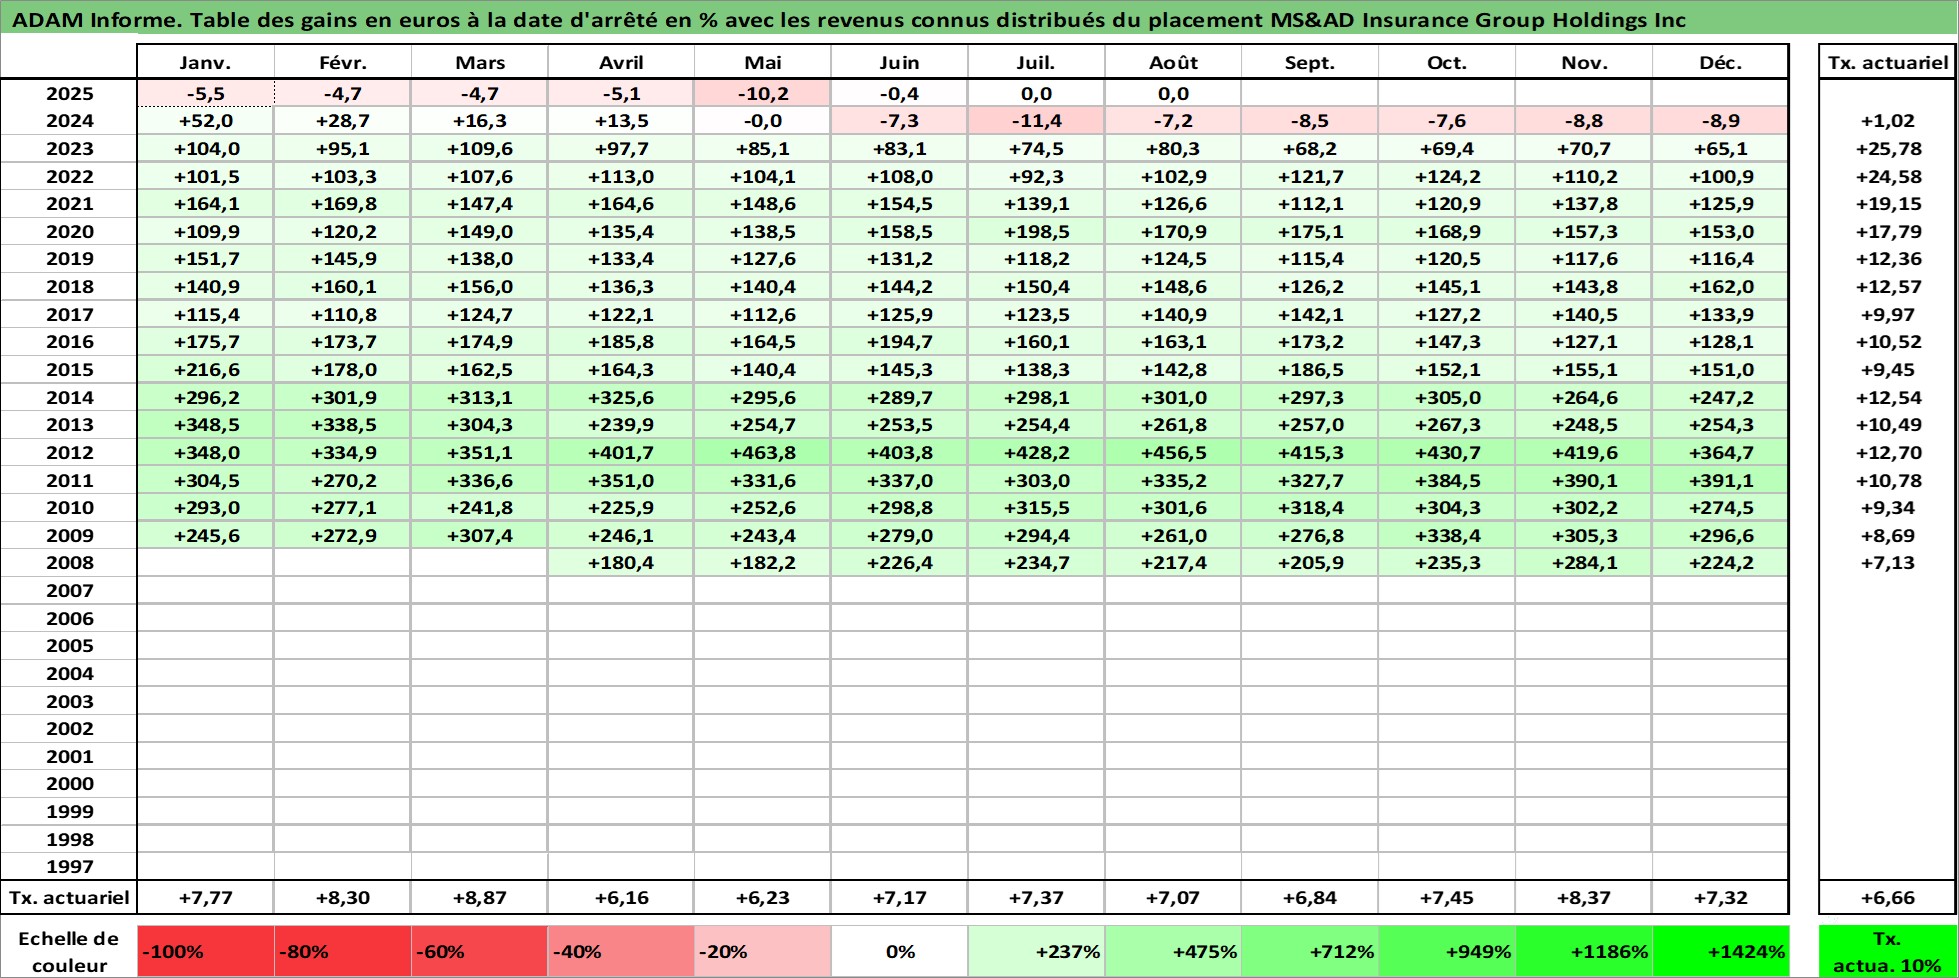Click the Tx. actuariel column header
The width and height of the screenshot is (1959, 978).
pos(1887,62)
